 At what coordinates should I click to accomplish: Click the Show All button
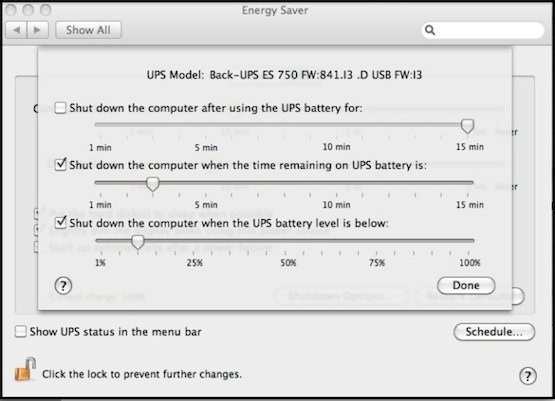pyautogui.click(x=88, y=30)
